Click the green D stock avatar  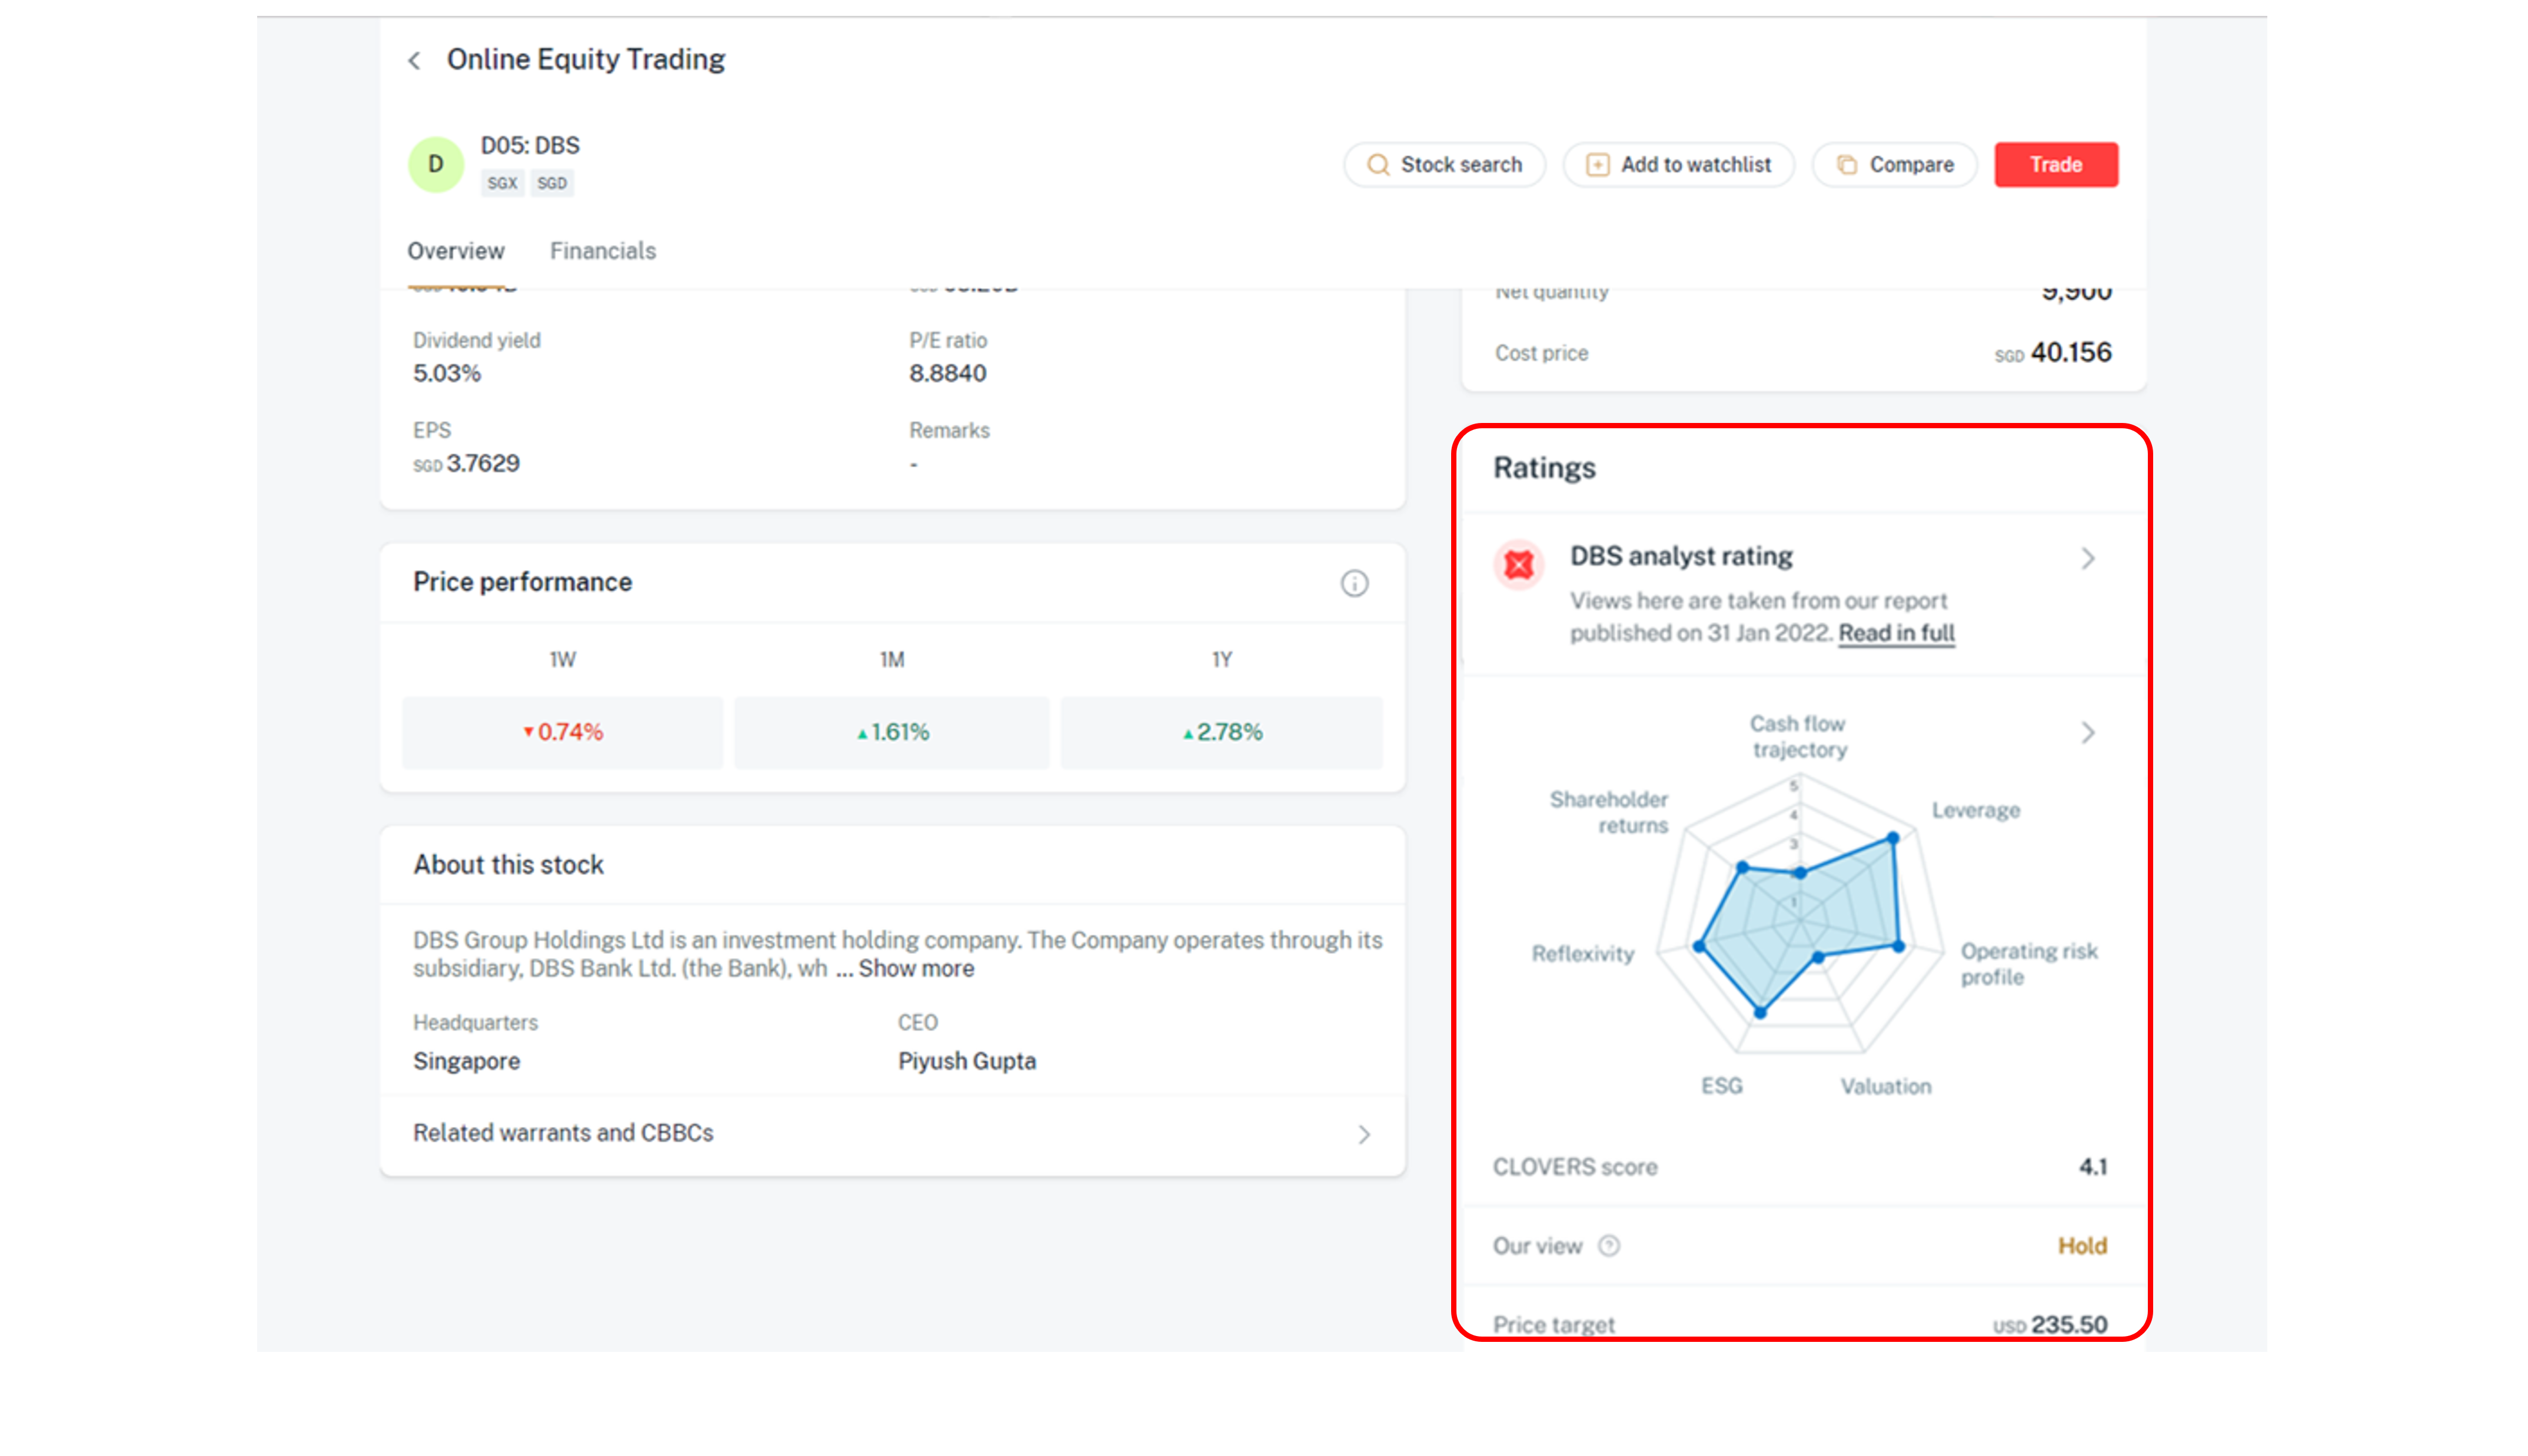[x=436, y=164]
